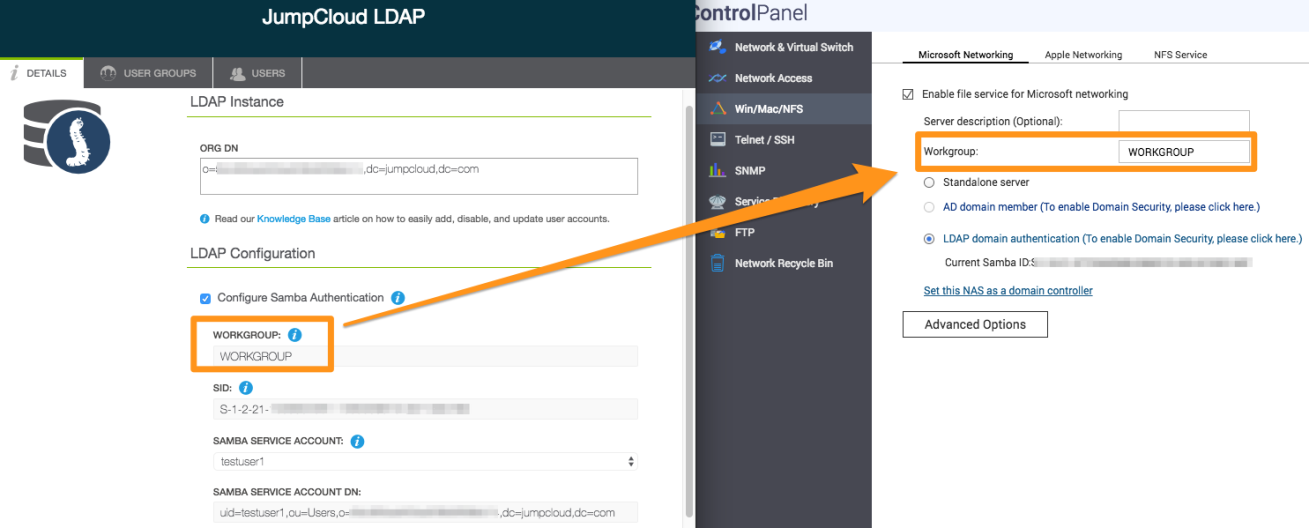Click the SNMP chart icon

717,171
